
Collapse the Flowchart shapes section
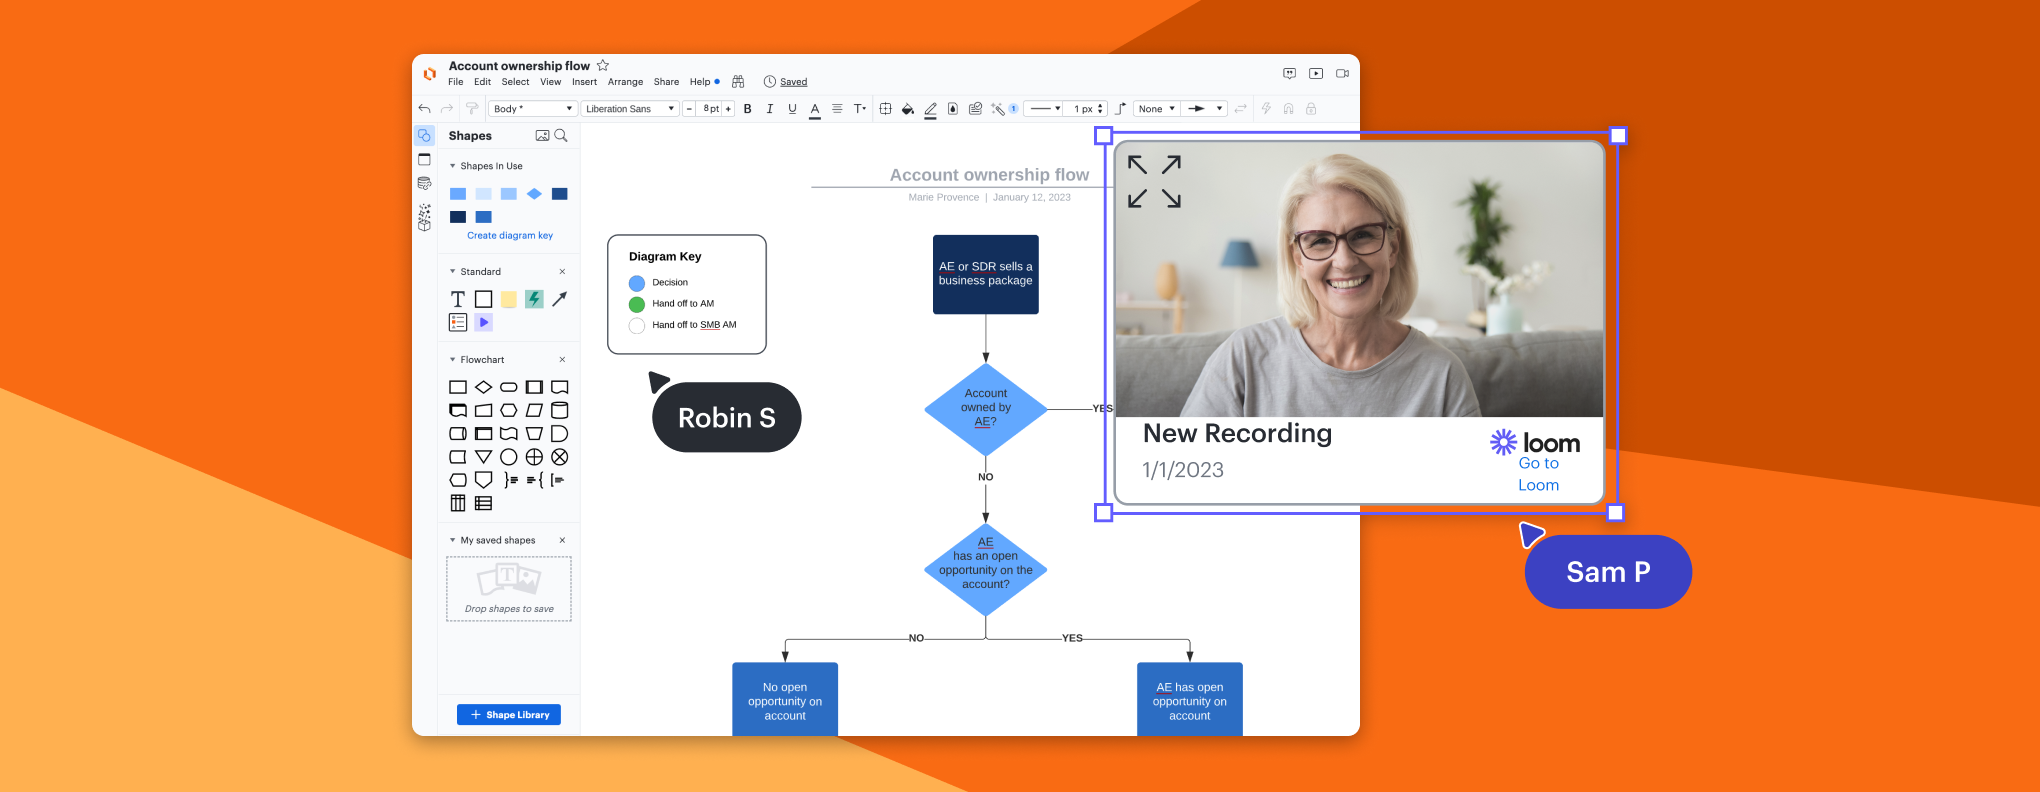[453, 360]
